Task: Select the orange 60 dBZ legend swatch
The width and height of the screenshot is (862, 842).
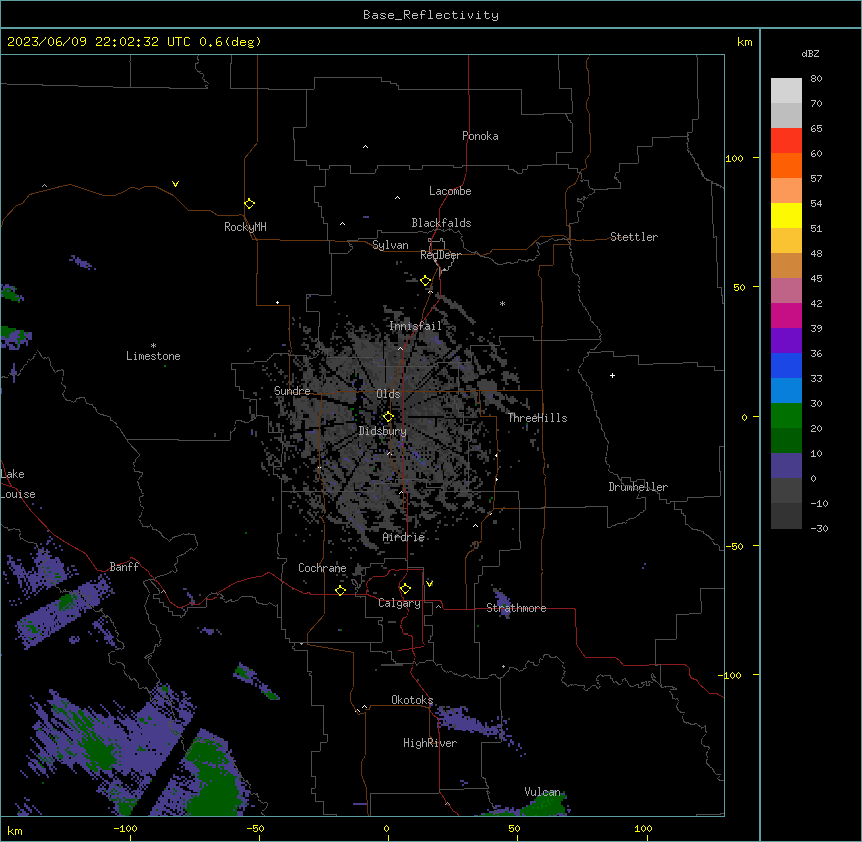Action: tap(786, 165)
